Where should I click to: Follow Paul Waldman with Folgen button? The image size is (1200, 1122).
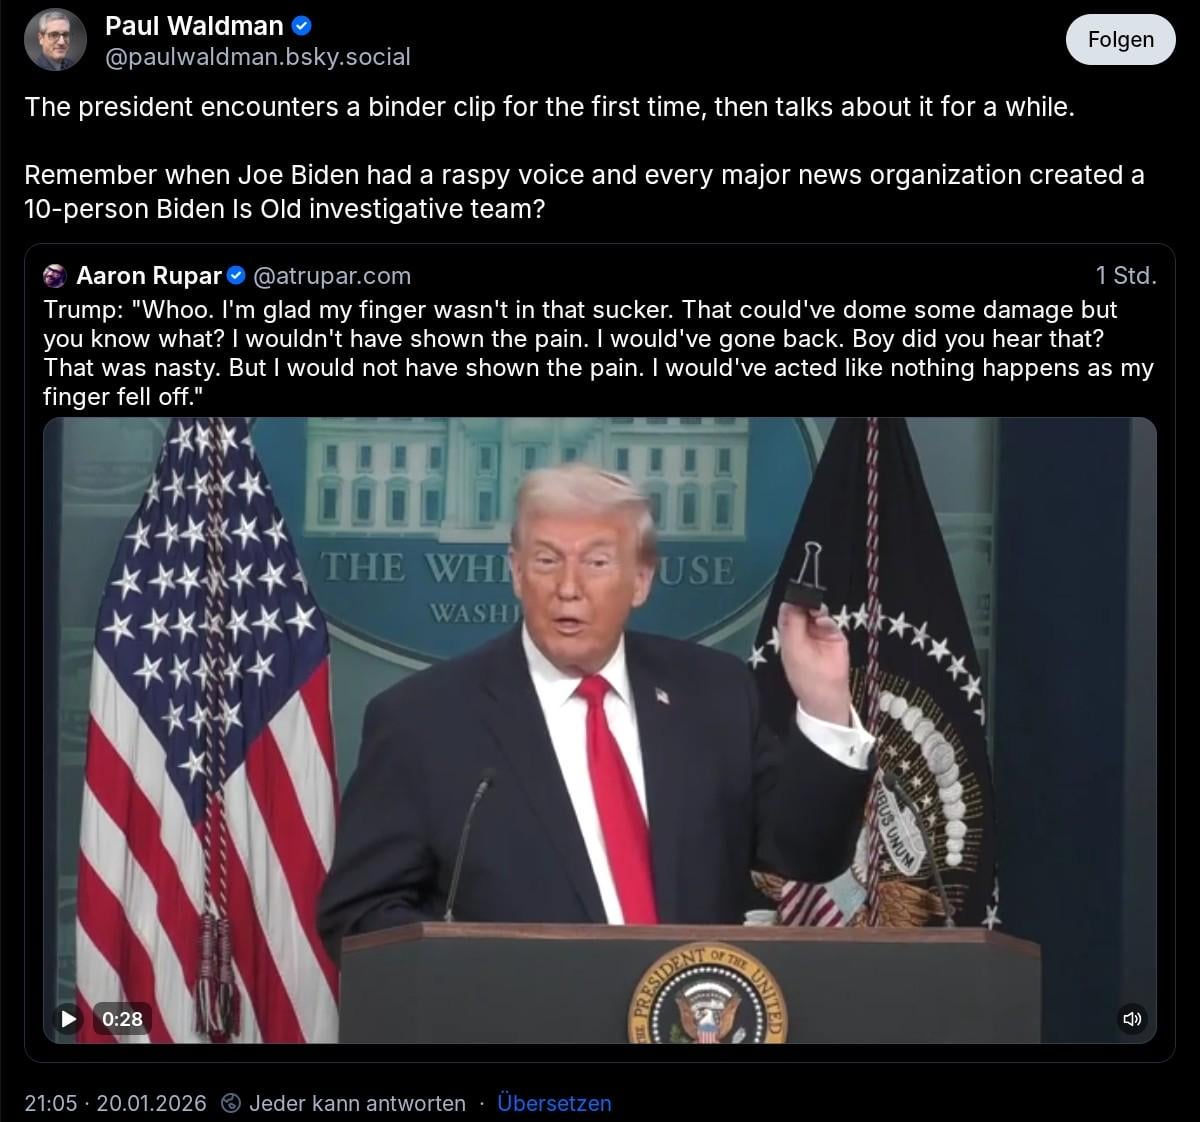(1120, 40)
